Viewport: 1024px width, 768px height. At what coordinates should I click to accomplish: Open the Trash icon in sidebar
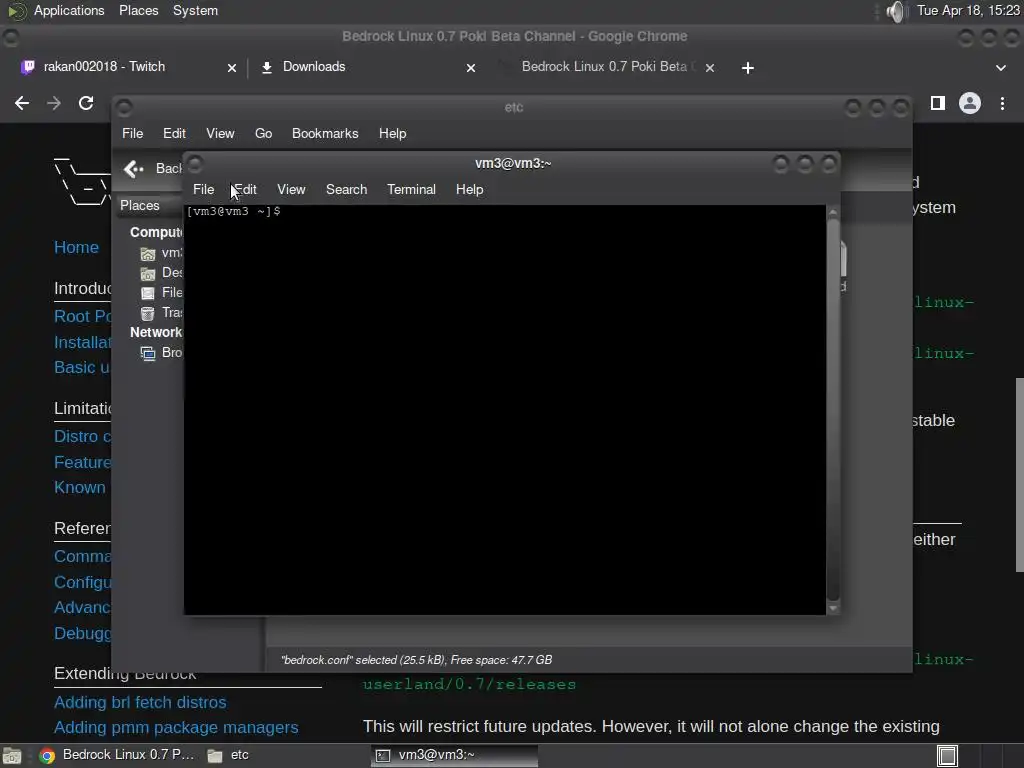click(148, 313)
